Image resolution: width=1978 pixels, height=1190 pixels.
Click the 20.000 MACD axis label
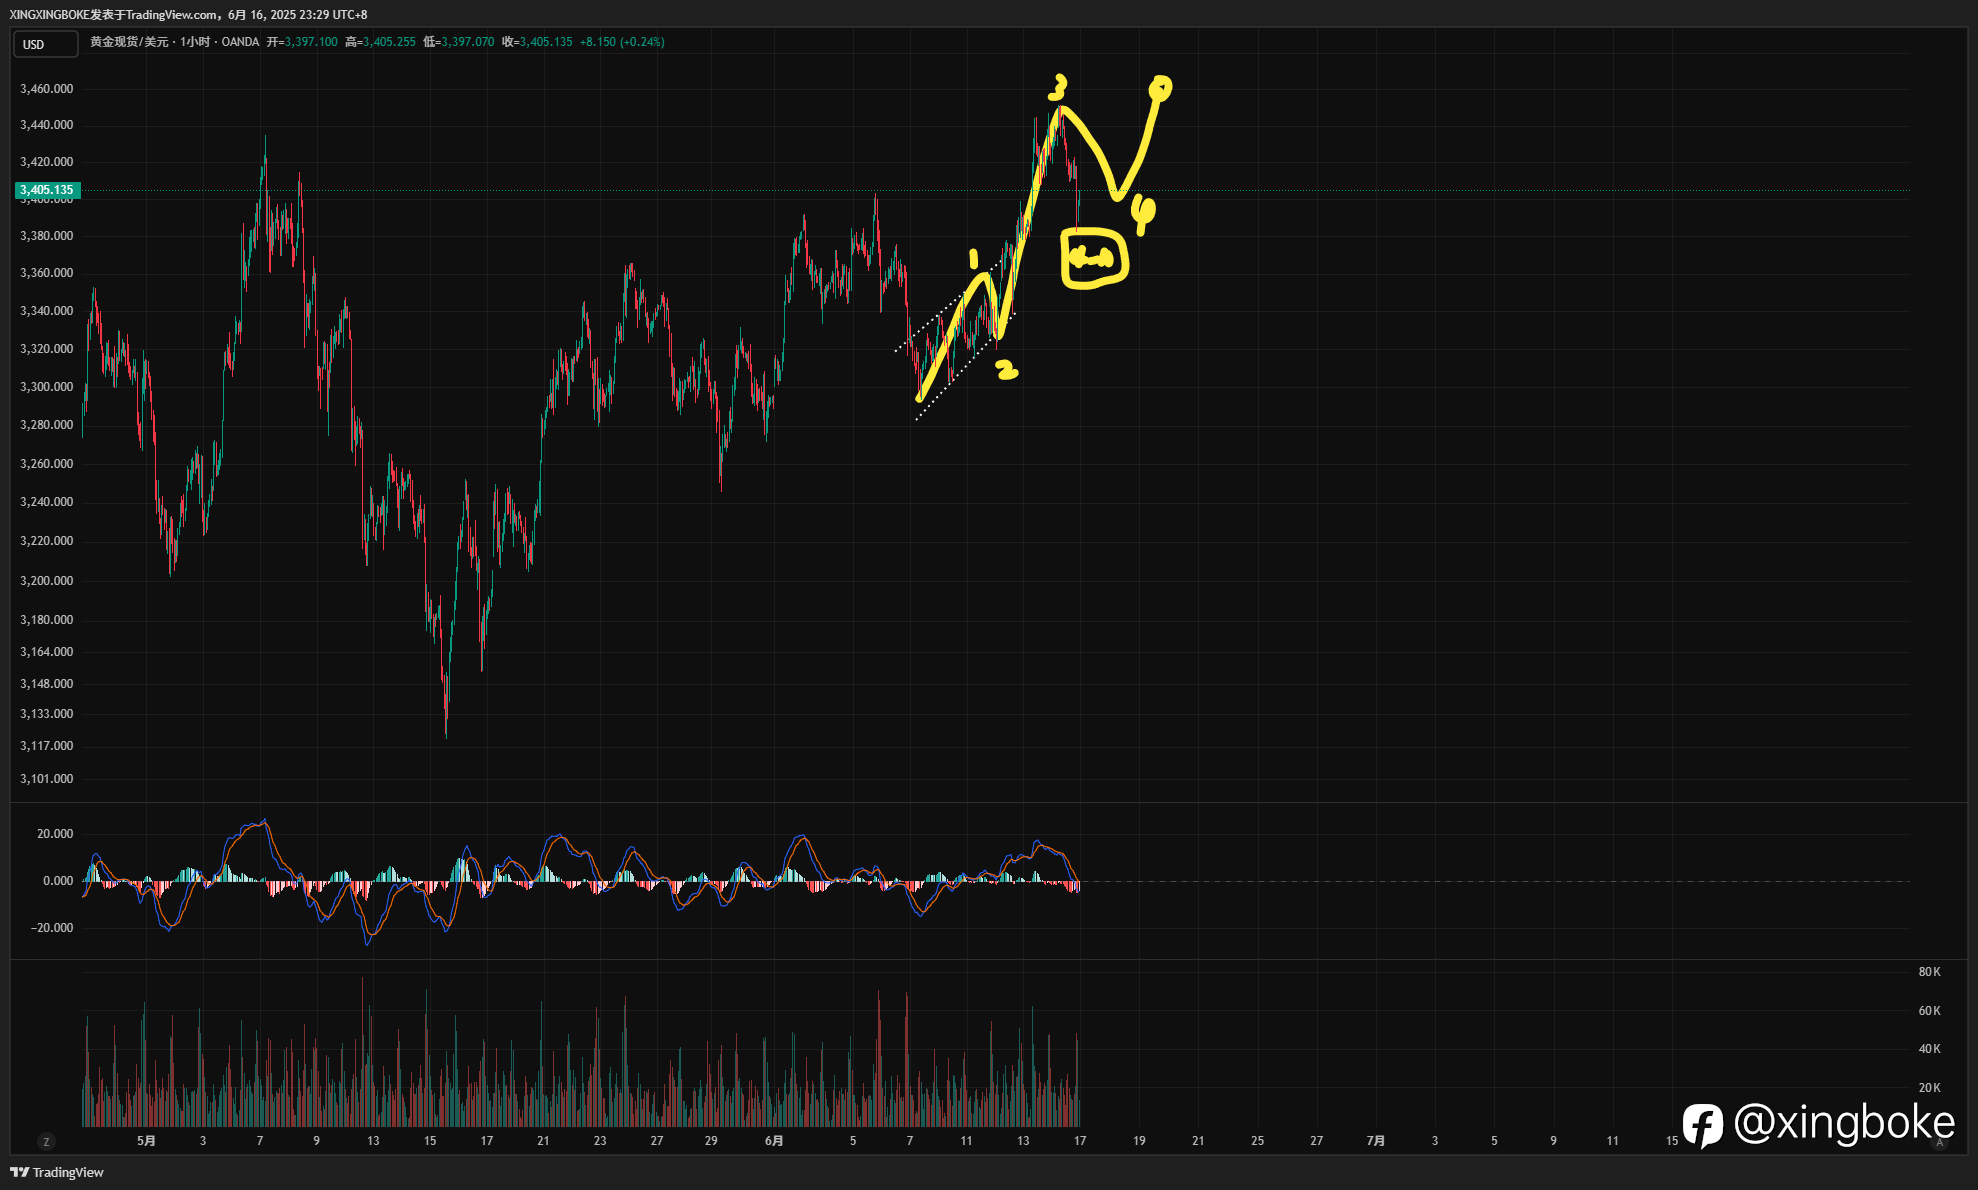(55, 834)
